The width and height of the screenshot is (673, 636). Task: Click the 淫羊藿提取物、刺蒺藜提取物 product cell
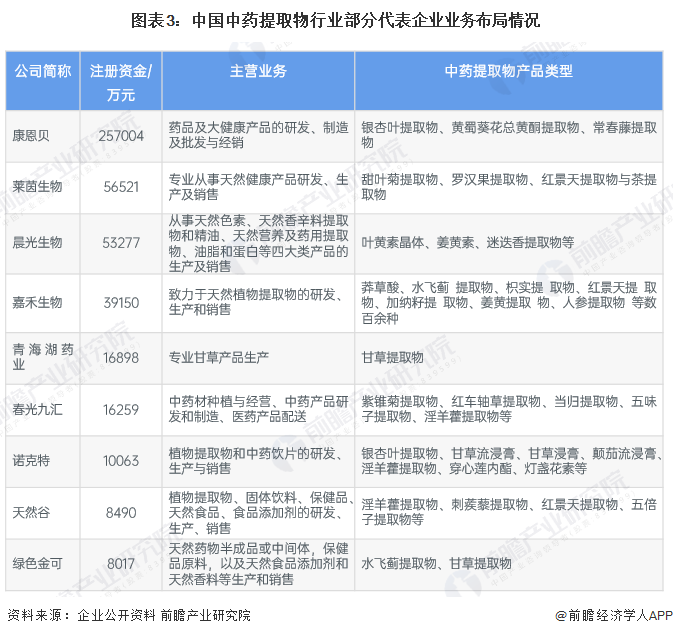pos(509,512)
